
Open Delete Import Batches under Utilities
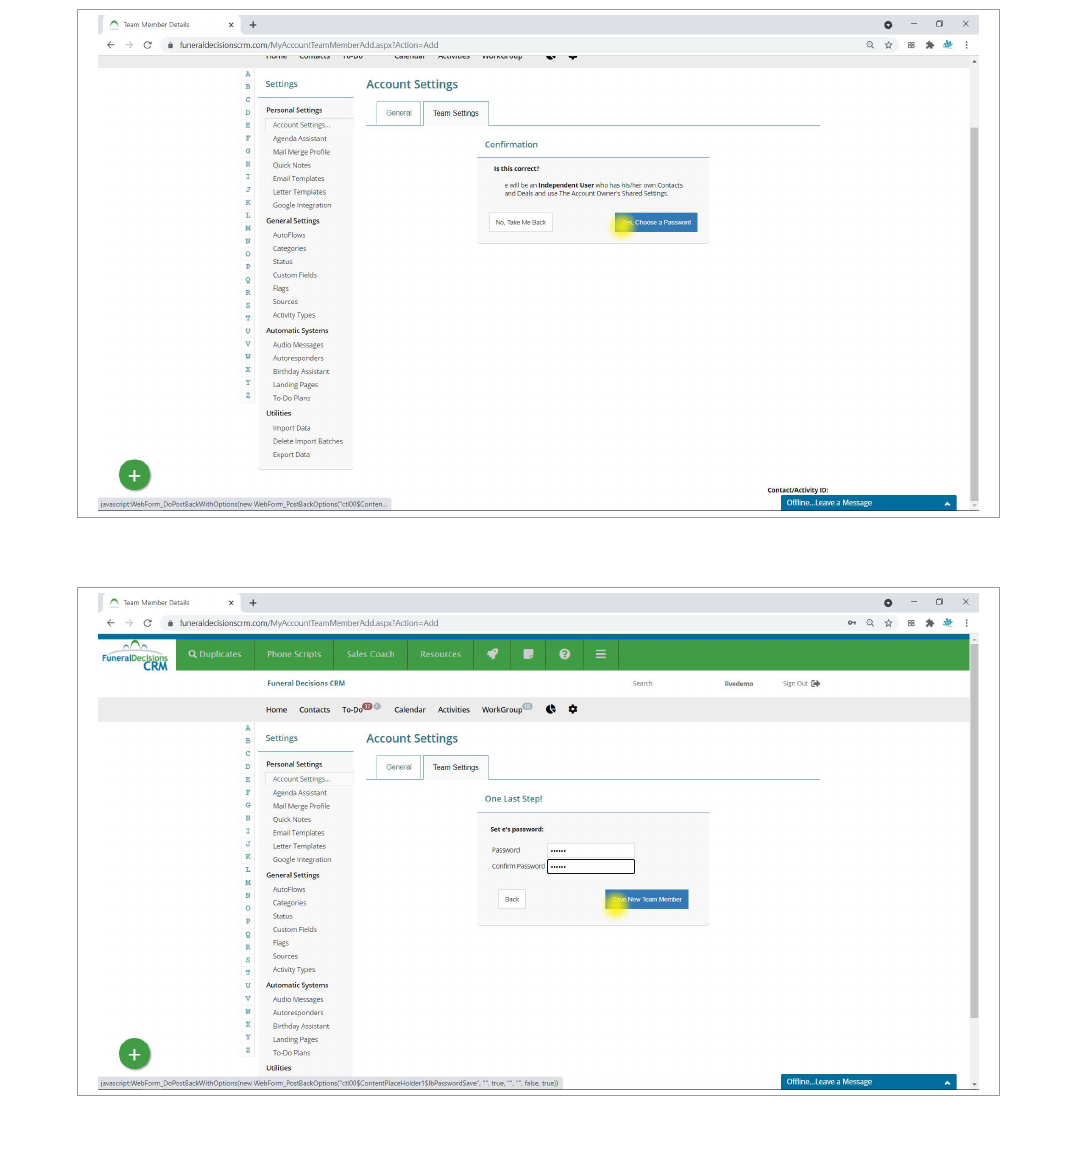[307, 441]
